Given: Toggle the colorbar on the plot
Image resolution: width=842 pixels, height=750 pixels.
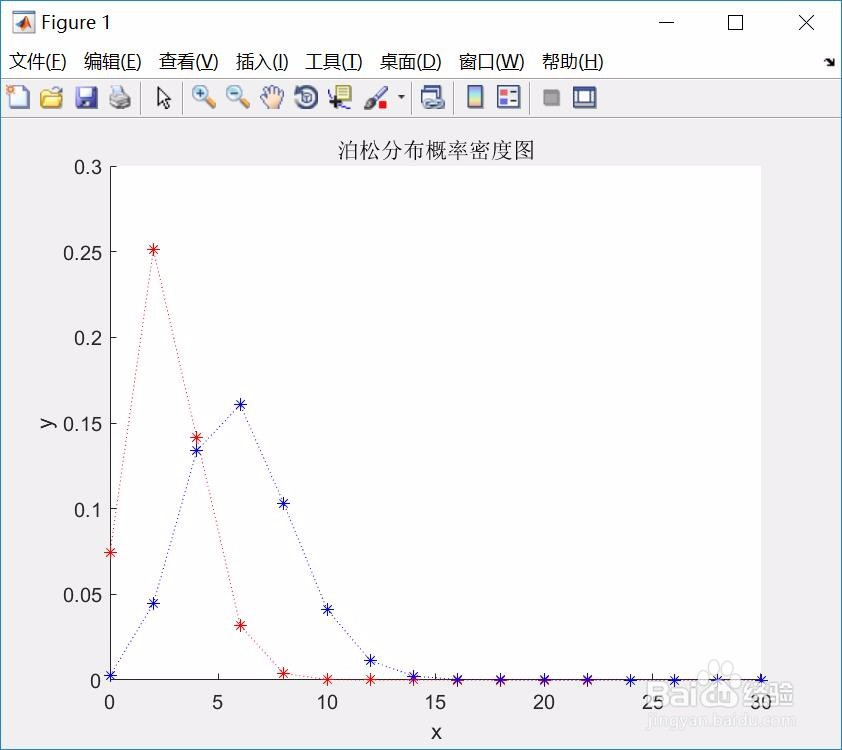Looking at the screenshot, I should click(x=473, y=97).
